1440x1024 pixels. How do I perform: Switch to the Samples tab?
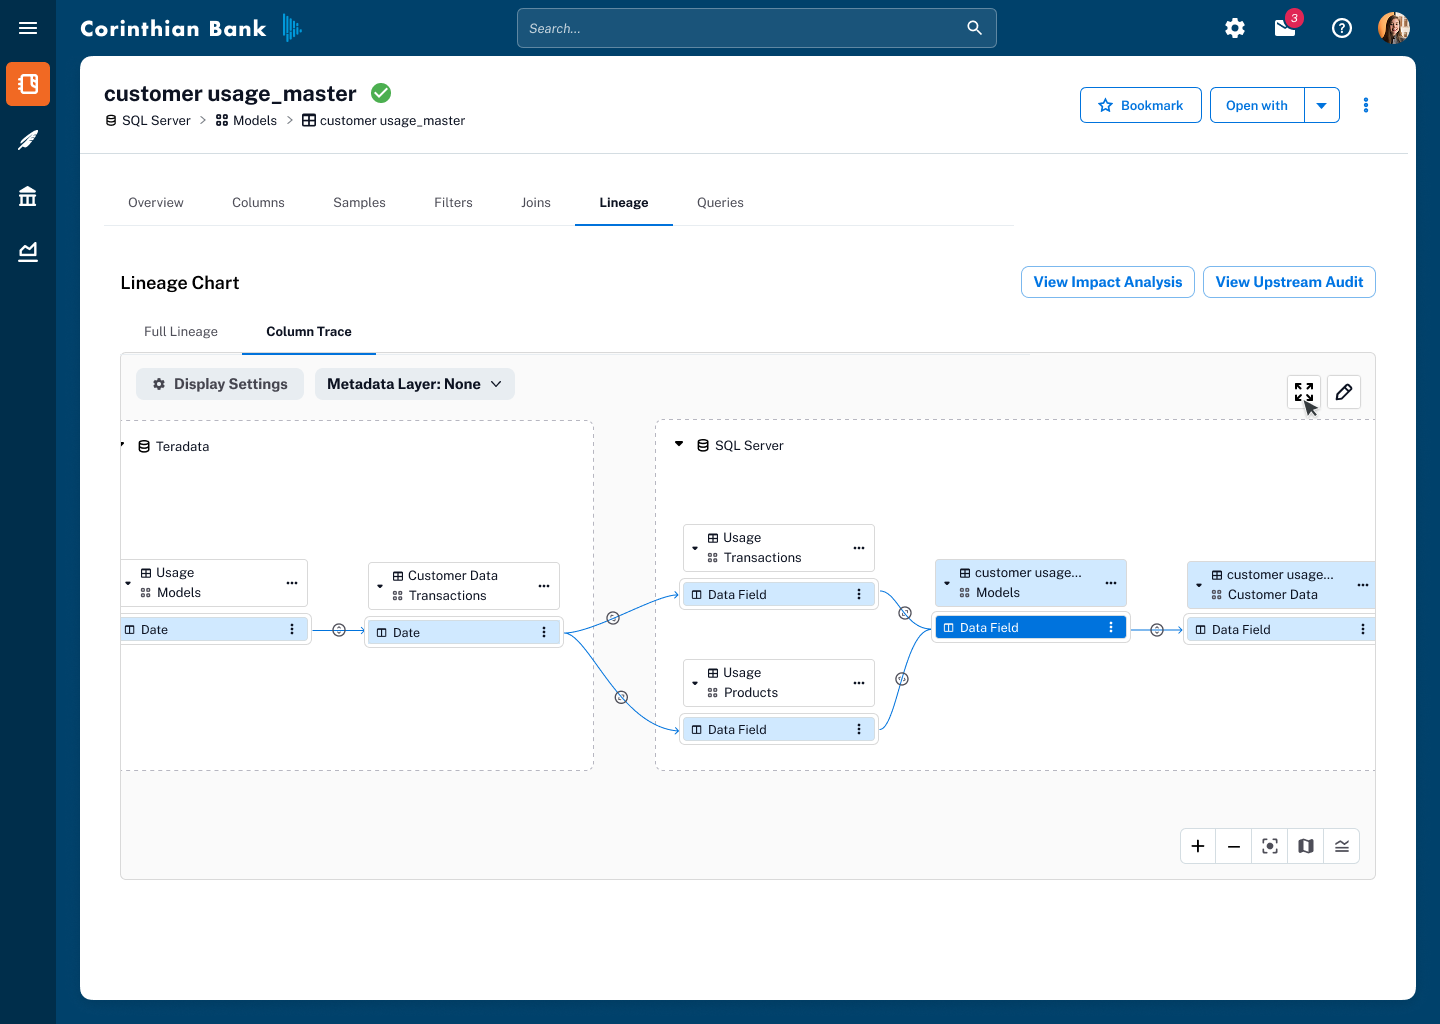pos(359,202)
